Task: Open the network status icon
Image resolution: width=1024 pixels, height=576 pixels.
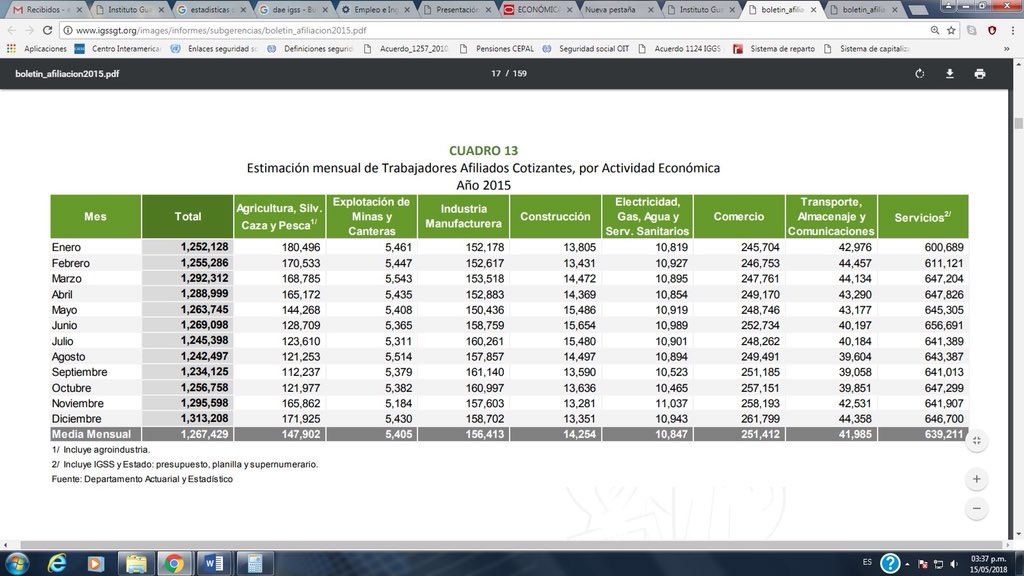Action: [x=938, y=563]
